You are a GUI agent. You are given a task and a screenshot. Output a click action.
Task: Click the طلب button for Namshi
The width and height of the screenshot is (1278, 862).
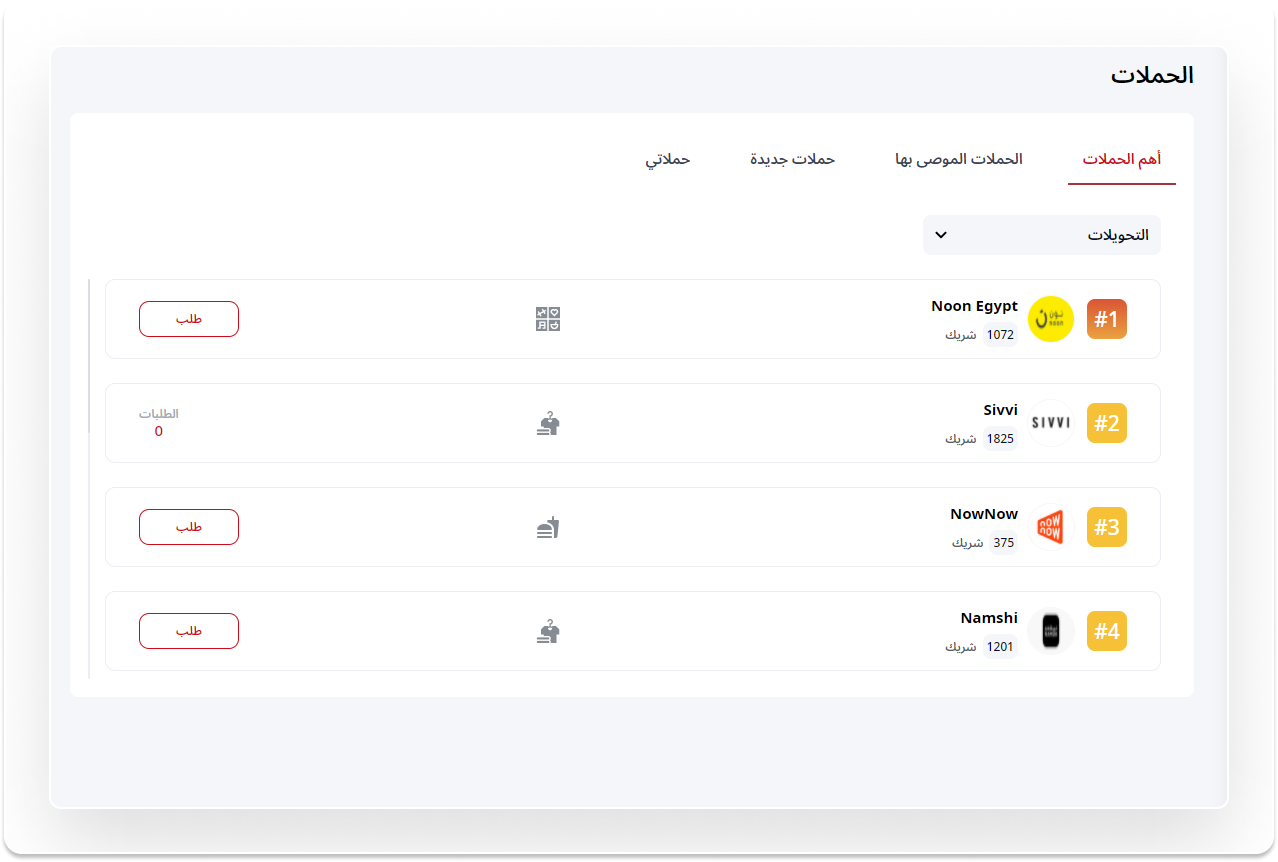pyautogui.click(x=189, y=631)
